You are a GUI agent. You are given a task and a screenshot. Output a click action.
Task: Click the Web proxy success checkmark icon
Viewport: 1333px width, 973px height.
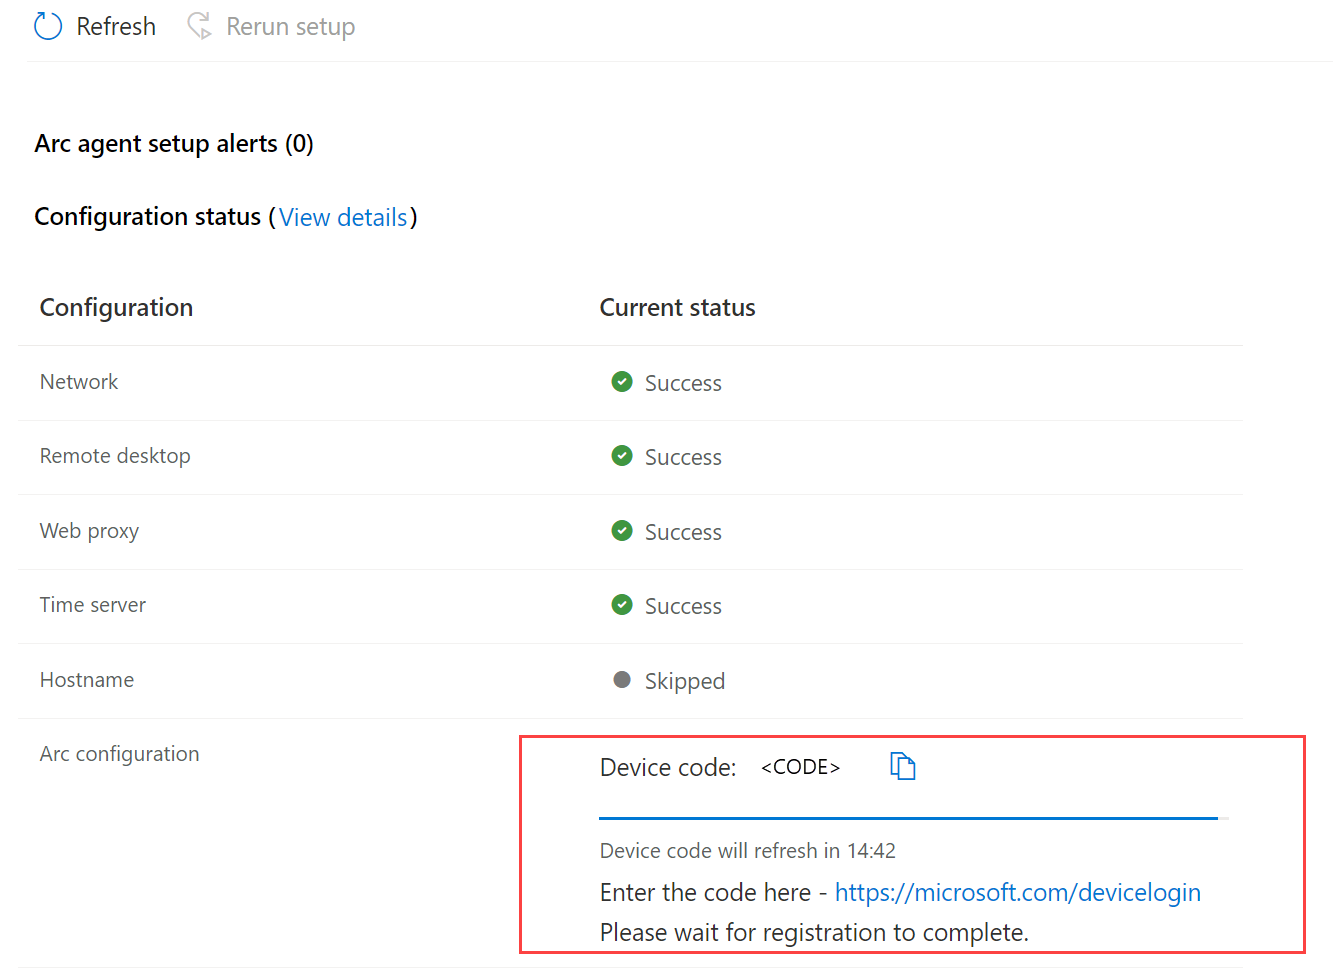coord(622,530)
